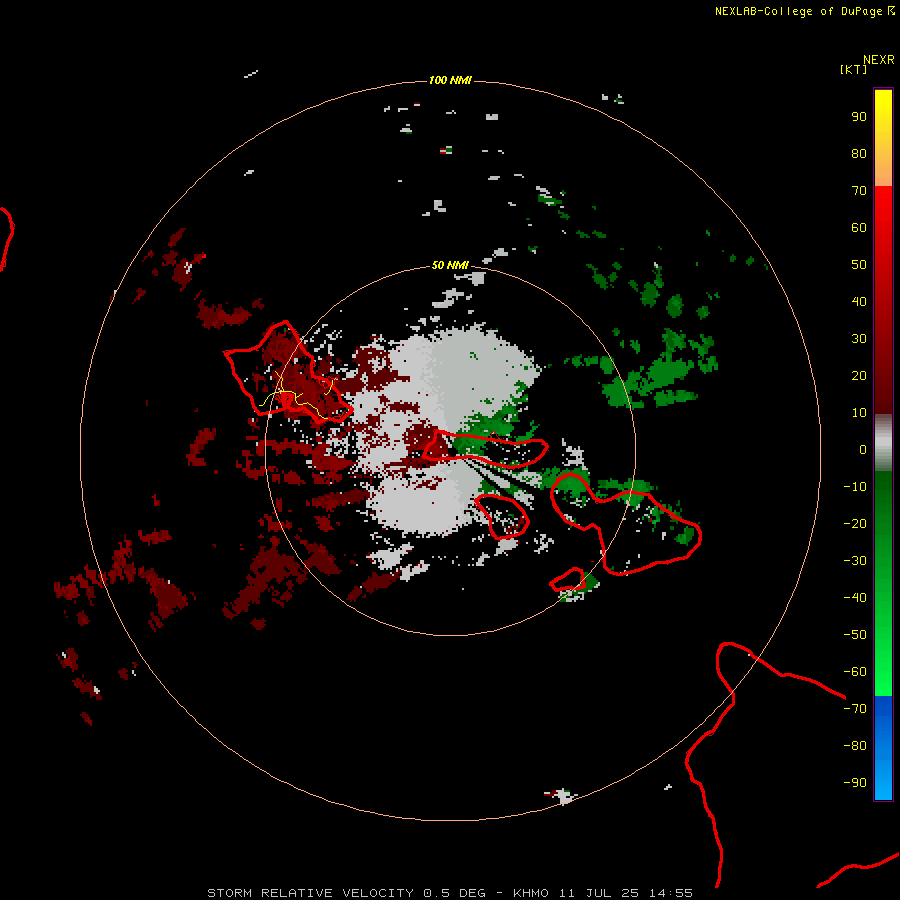Viewport: 900px width, 900px height.
Task: Pick the blue bottom segment of color bar
Action: click(x=883, y=748)
